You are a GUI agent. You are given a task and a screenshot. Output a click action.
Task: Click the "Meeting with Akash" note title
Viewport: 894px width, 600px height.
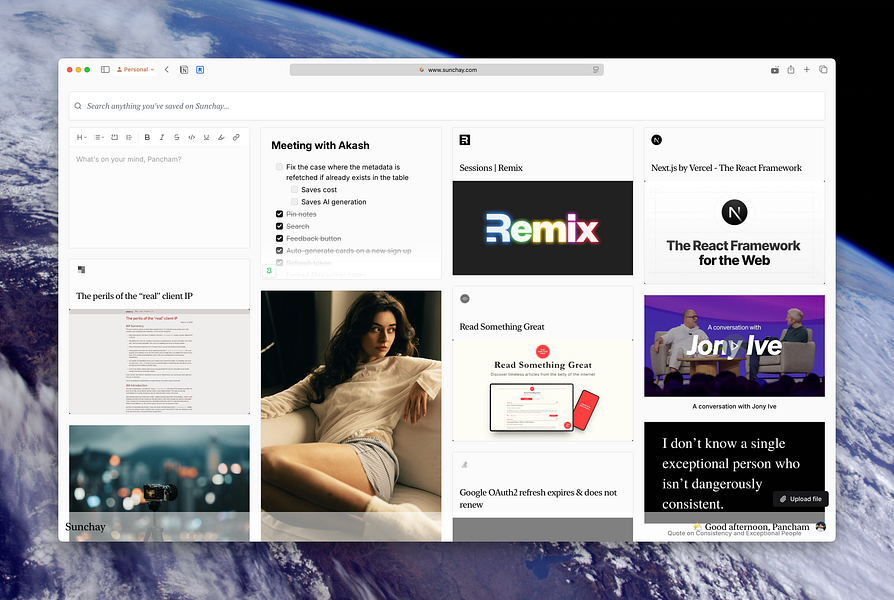point(320,145)
